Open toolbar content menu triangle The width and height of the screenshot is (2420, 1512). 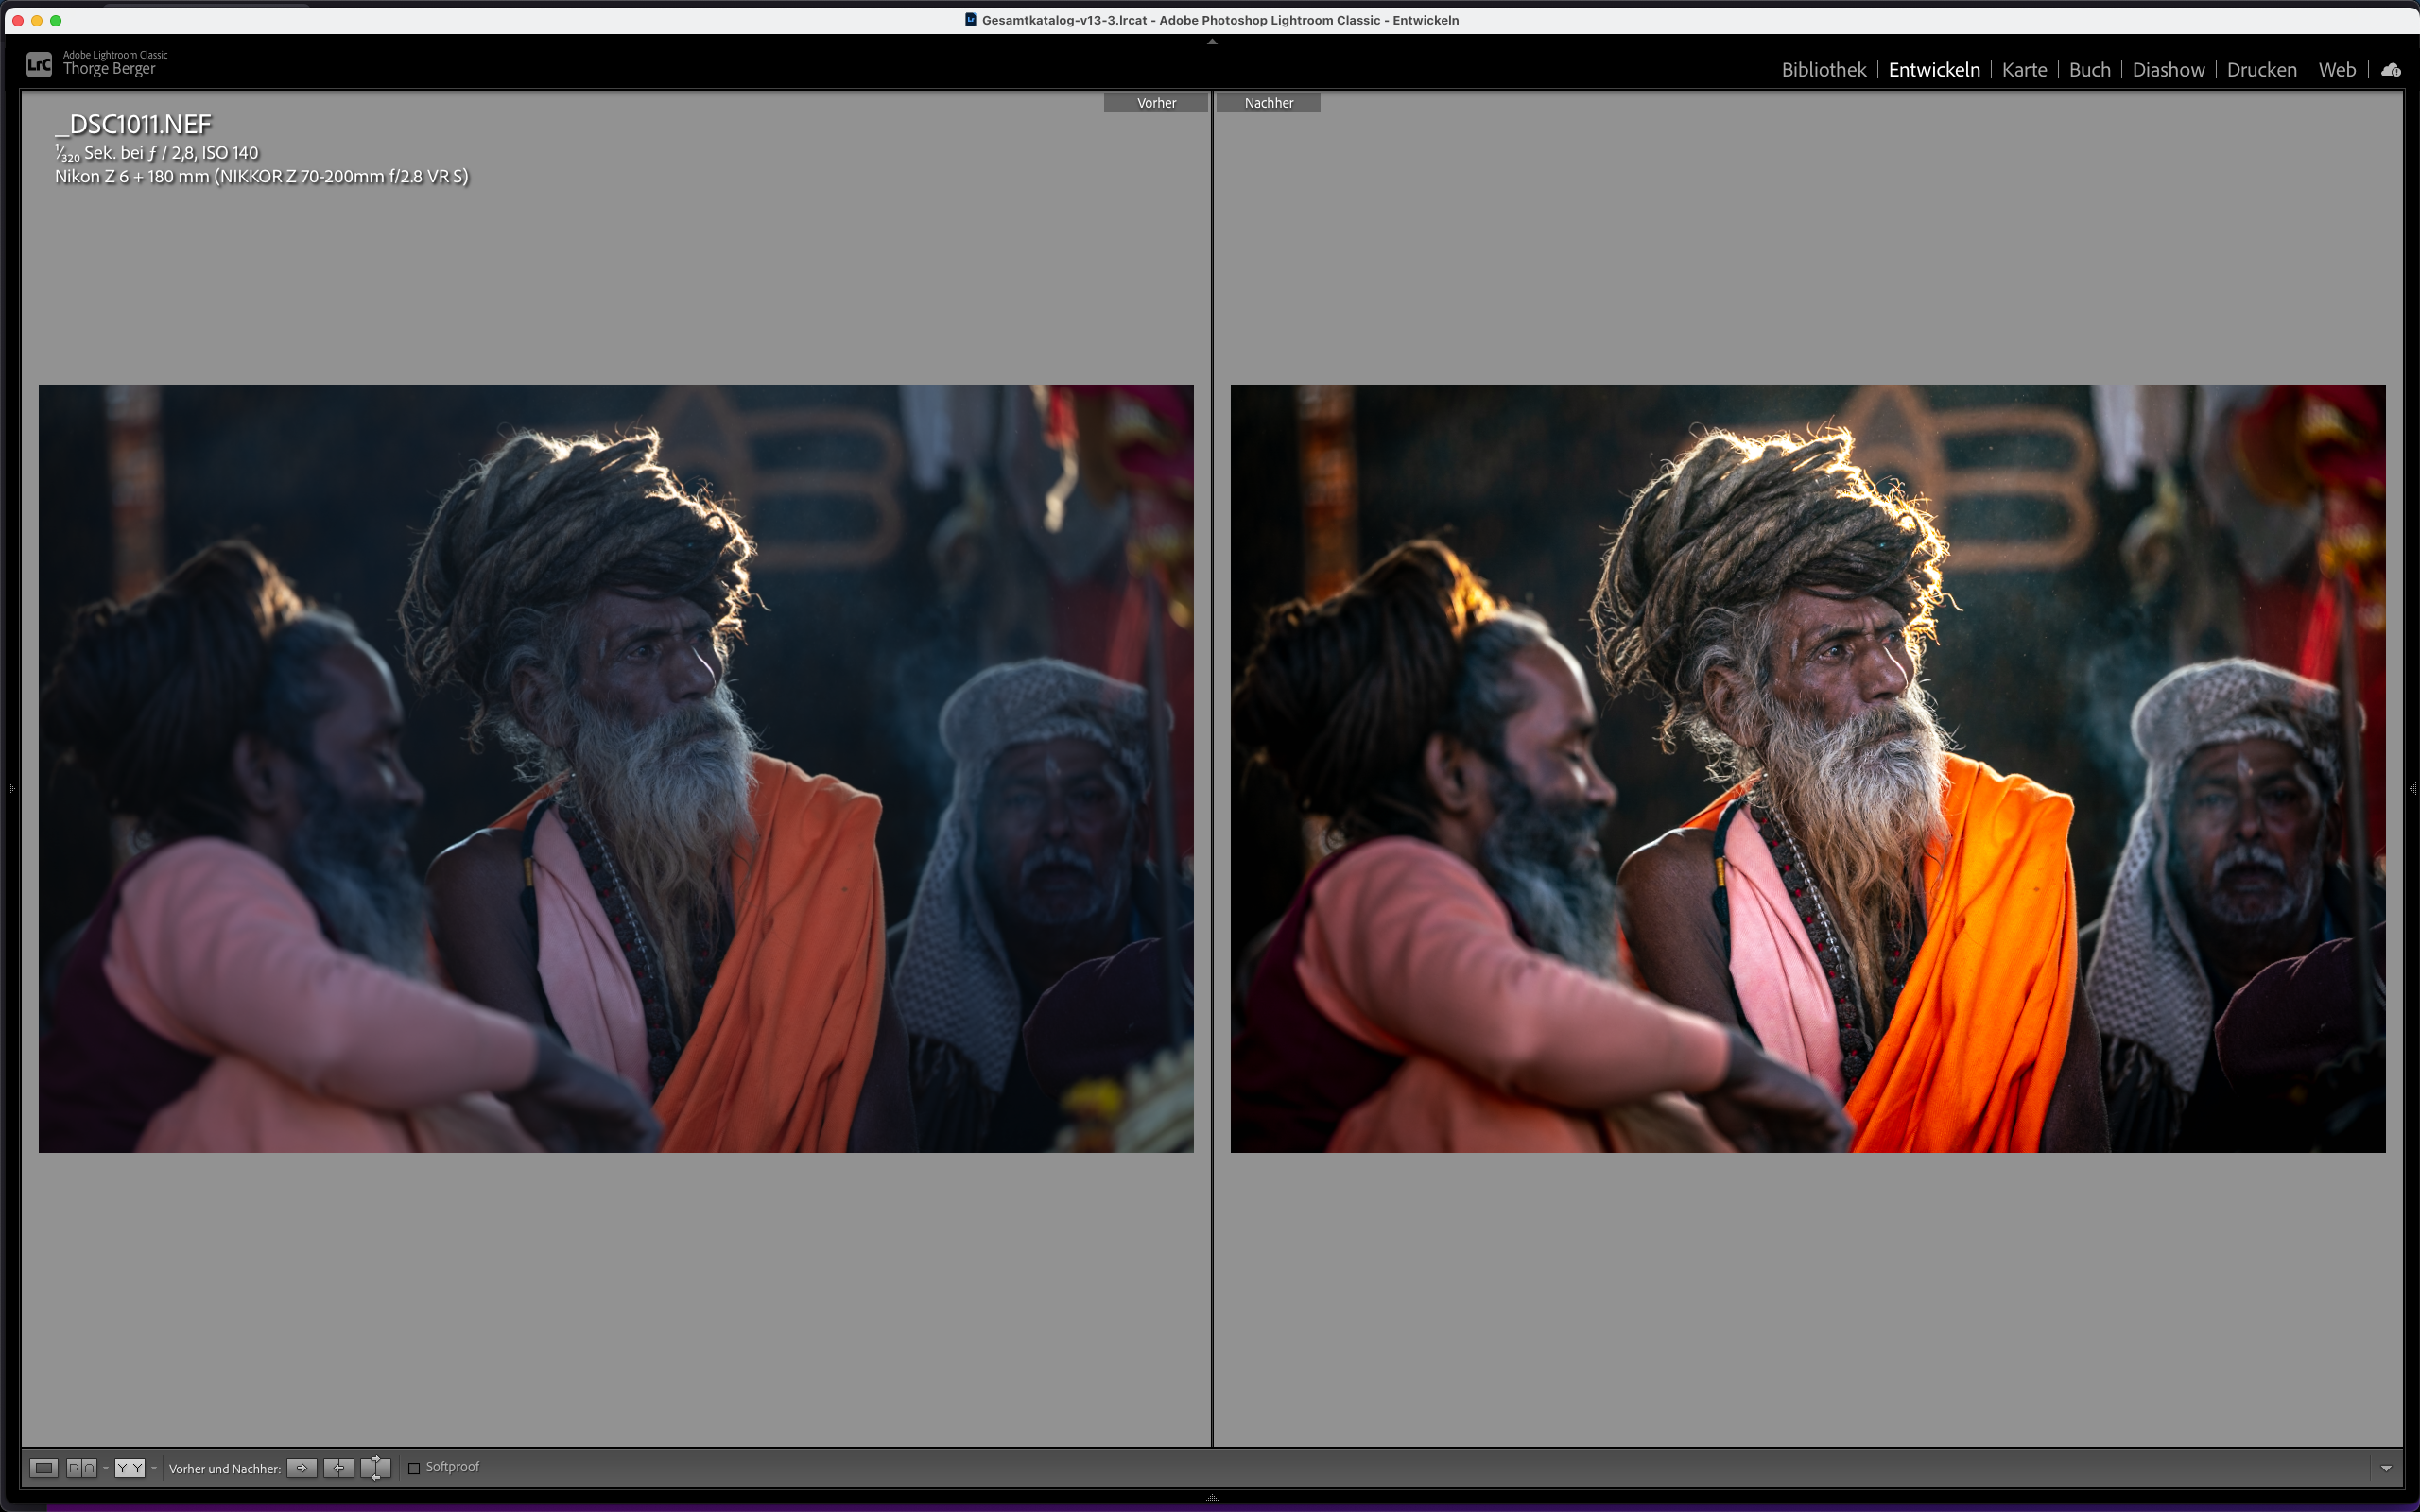tap(2386, 1468)
